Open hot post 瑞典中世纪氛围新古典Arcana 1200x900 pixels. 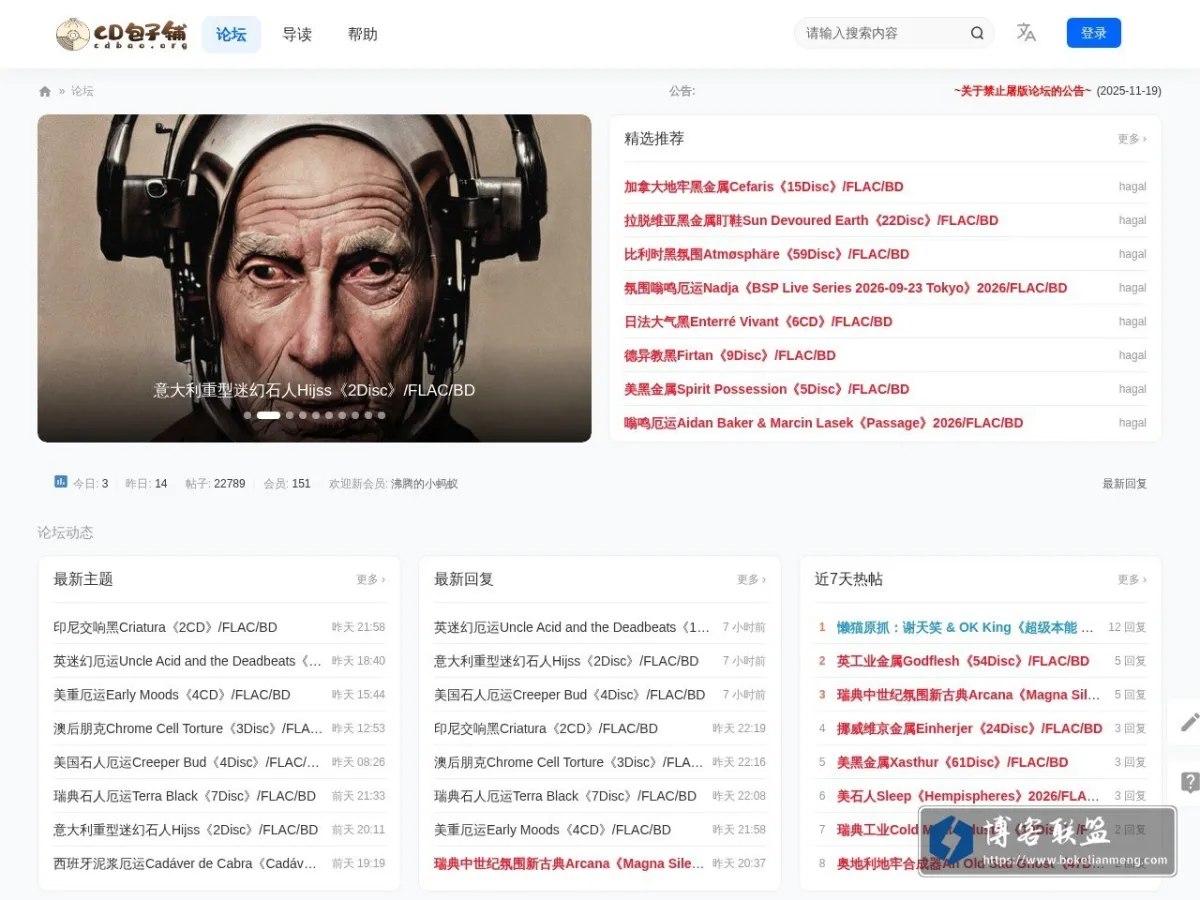point(968,695)
